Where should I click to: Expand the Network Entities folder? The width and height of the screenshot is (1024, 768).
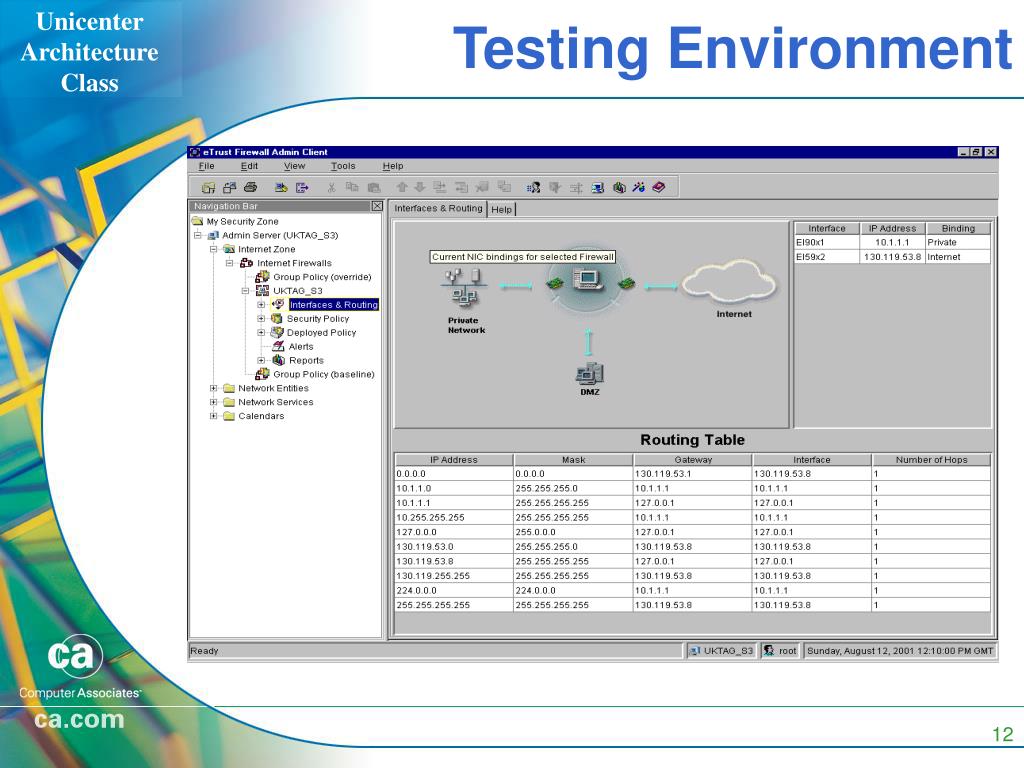point(214,388)
